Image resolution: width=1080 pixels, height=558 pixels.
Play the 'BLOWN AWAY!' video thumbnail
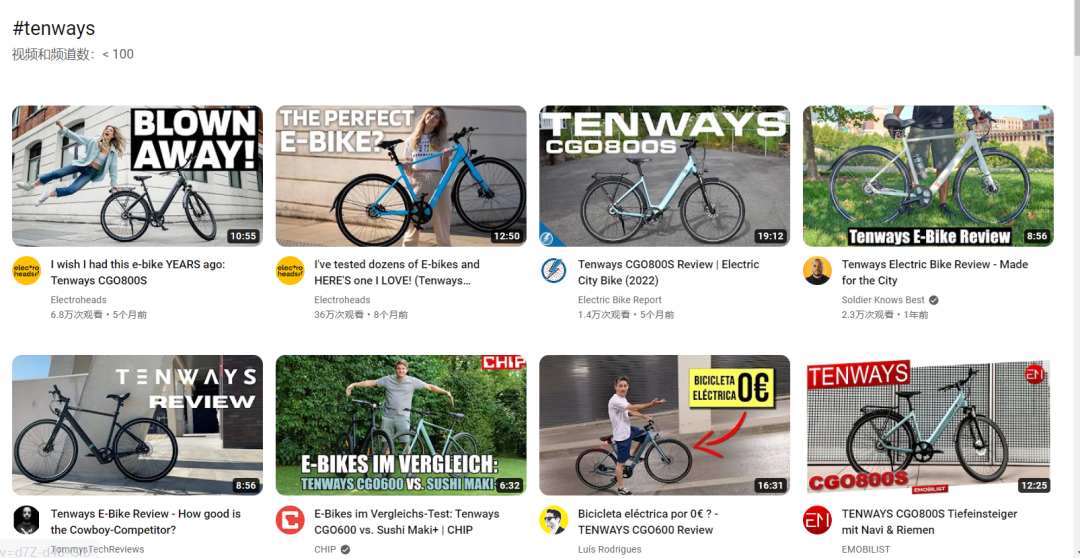coord(137,176)
